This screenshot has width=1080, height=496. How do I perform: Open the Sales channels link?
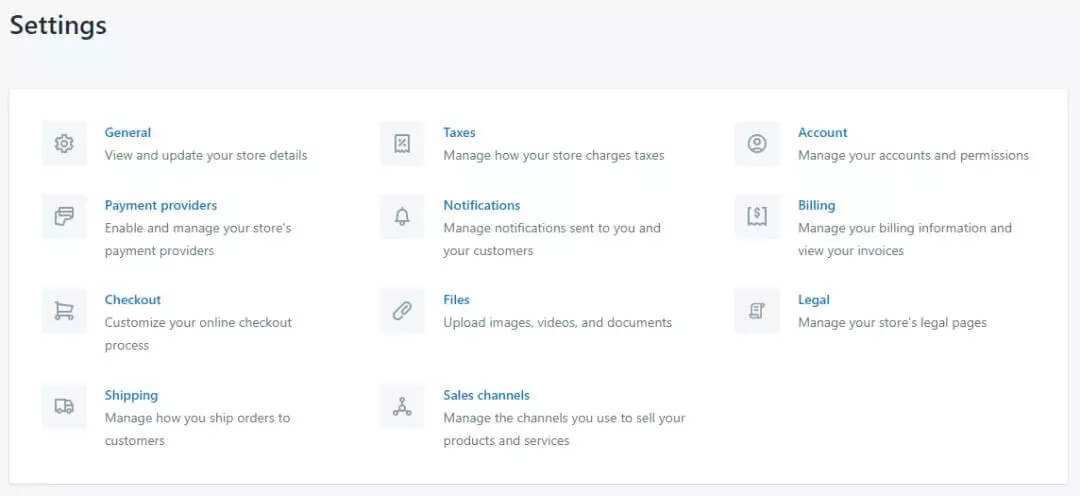pyautogui.click(x=486, y=395)
